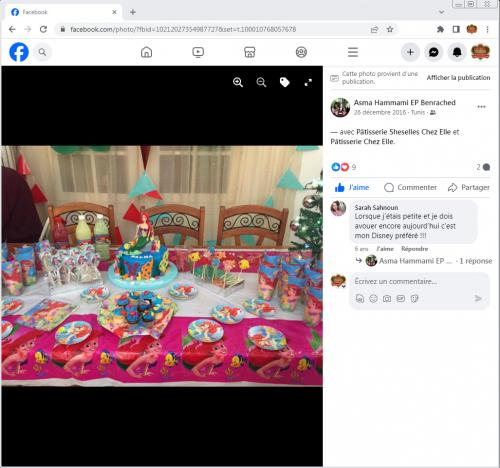Open the Groups icon

301,52
